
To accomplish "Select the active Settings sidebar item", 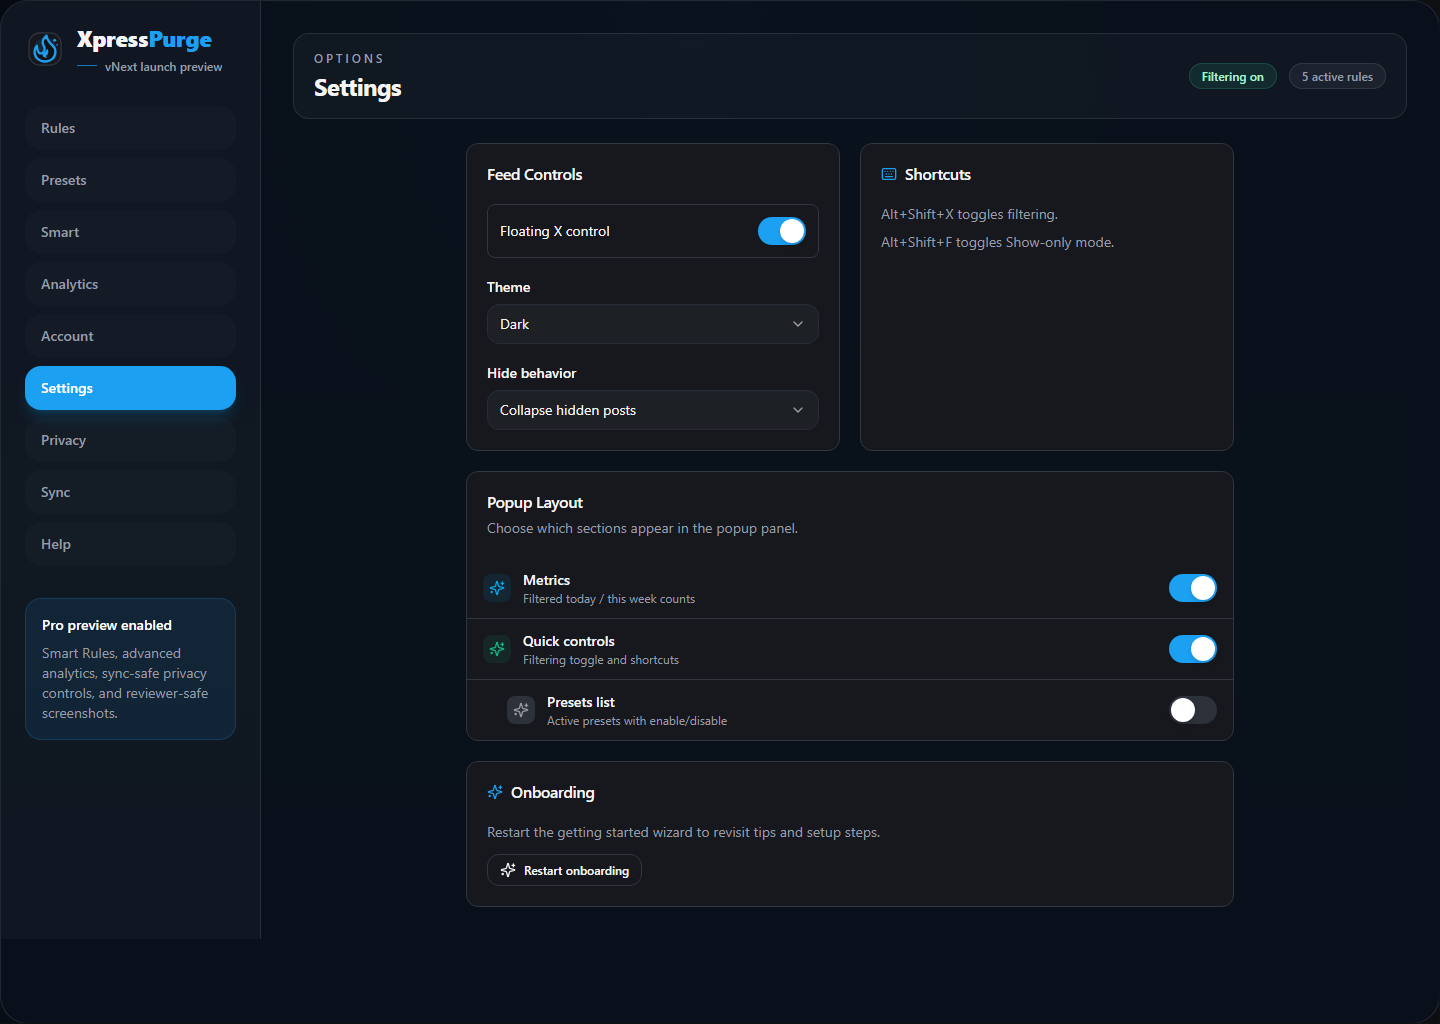I will [x=130, y=388].
